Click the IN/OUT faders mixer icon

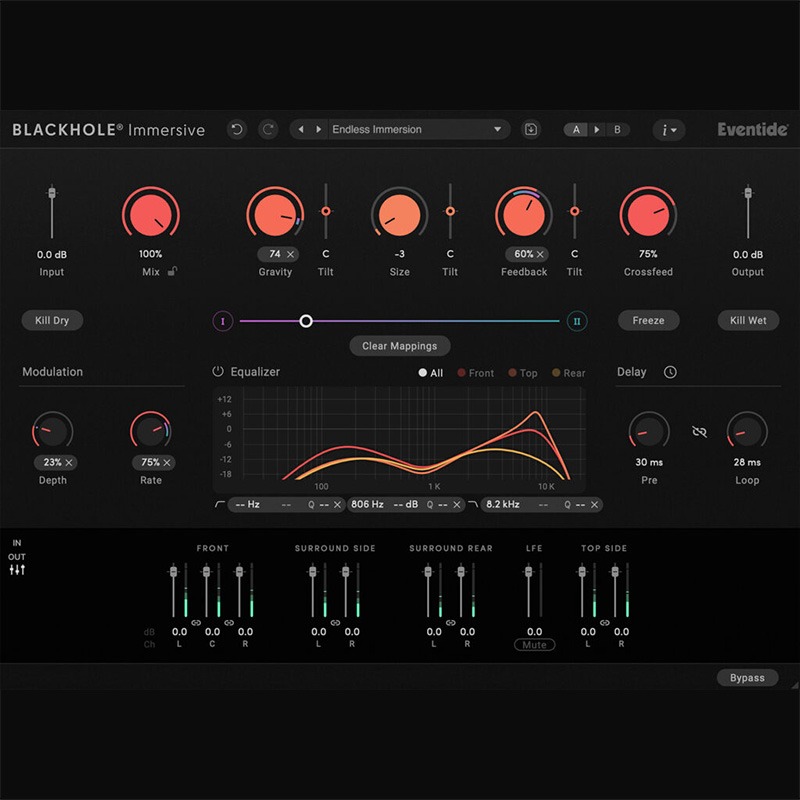[17, 570]
